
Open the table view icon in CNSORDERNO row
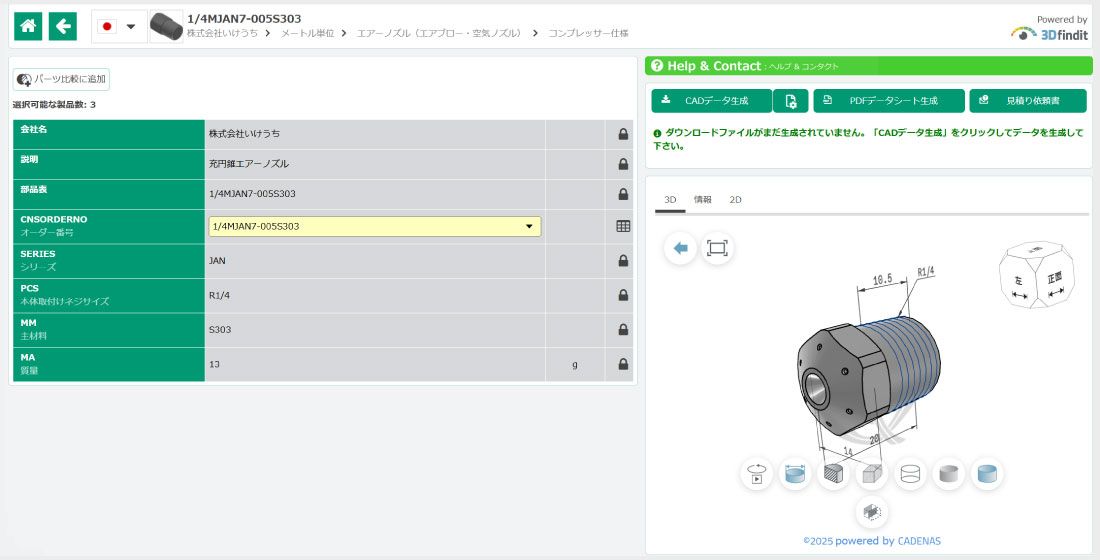[x=623, y=226]
